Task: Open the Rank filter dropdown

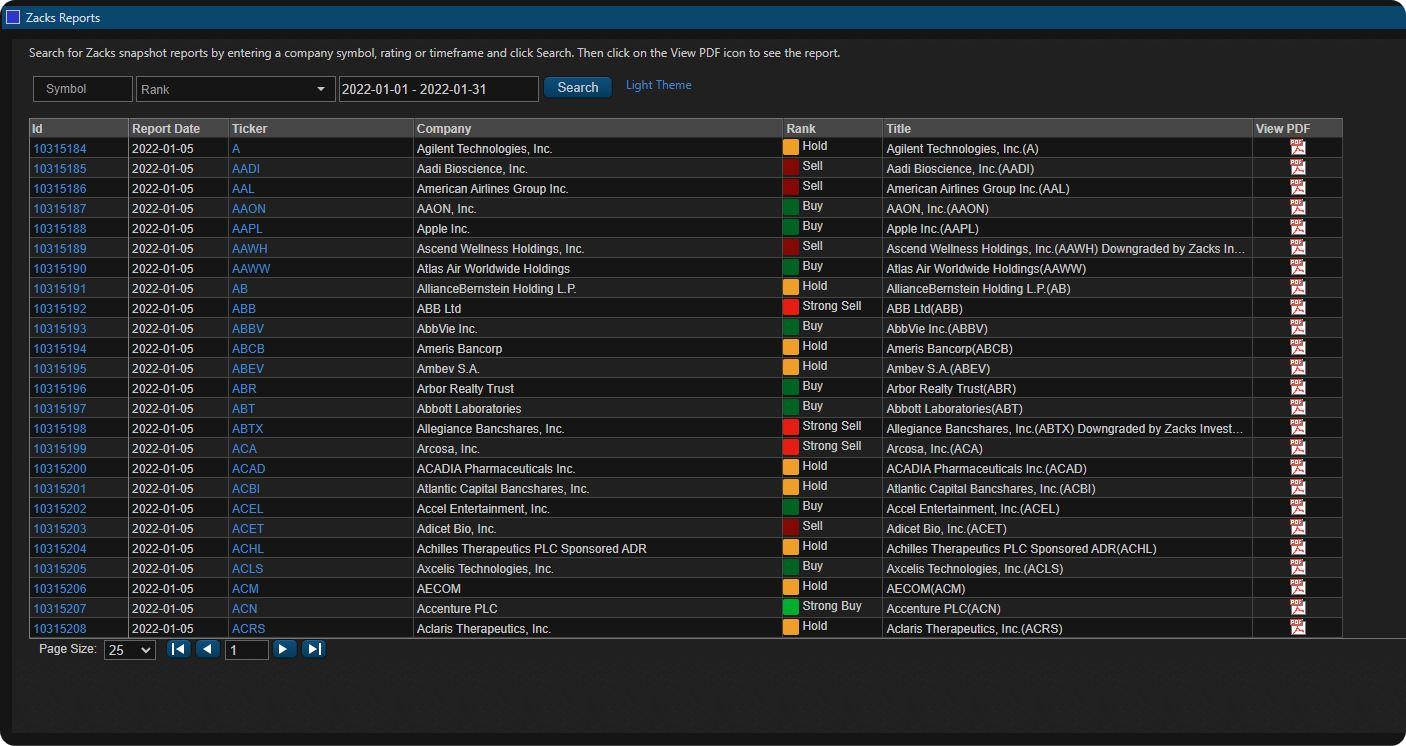Action: pos(235,89)
